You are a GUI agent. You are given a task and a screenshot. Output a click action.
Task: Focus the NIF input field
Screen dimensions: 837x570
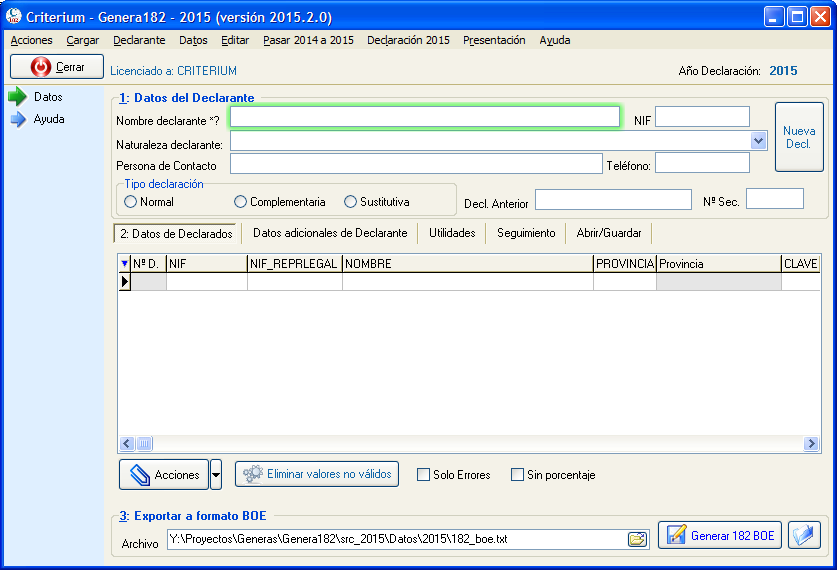pyautogui.click(x=702, y=117)
